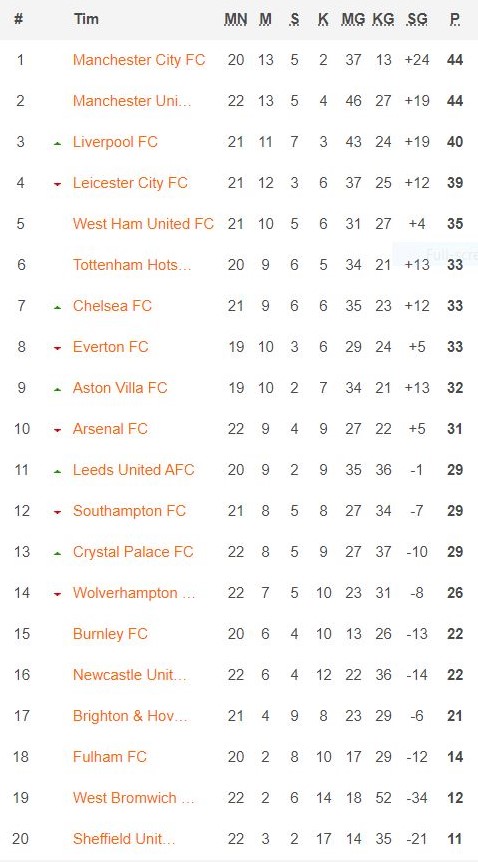Click the red down arrow beside Leicester City FC
Screen dimensions: 478x862
coord(57,185)
